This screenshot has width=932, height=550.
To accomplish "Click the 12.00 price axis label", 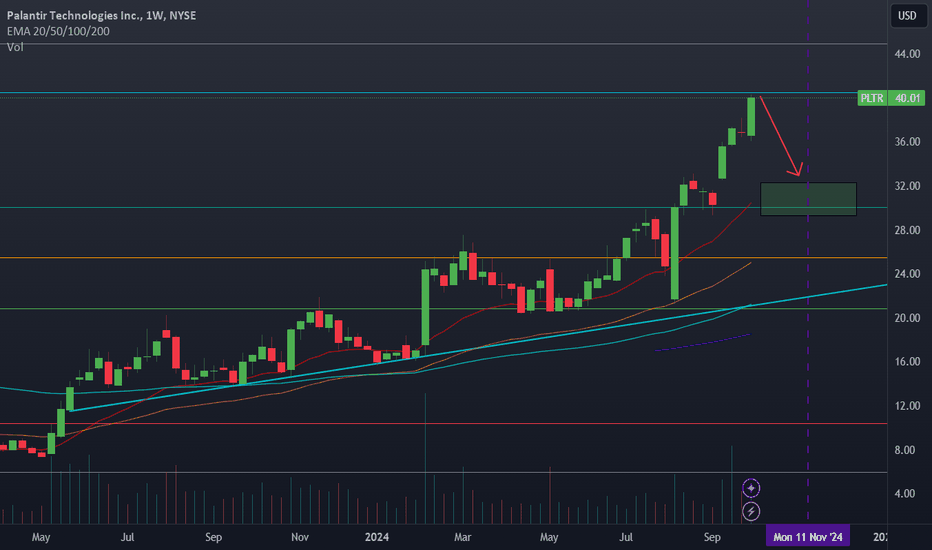I will click(907, 406).
